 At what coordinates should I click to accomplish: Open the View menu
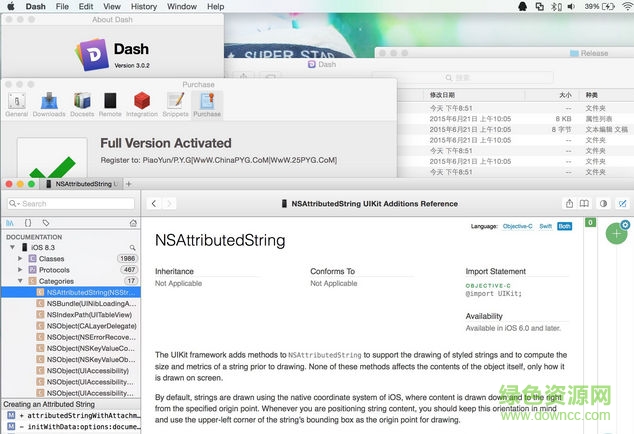point(112,6)
